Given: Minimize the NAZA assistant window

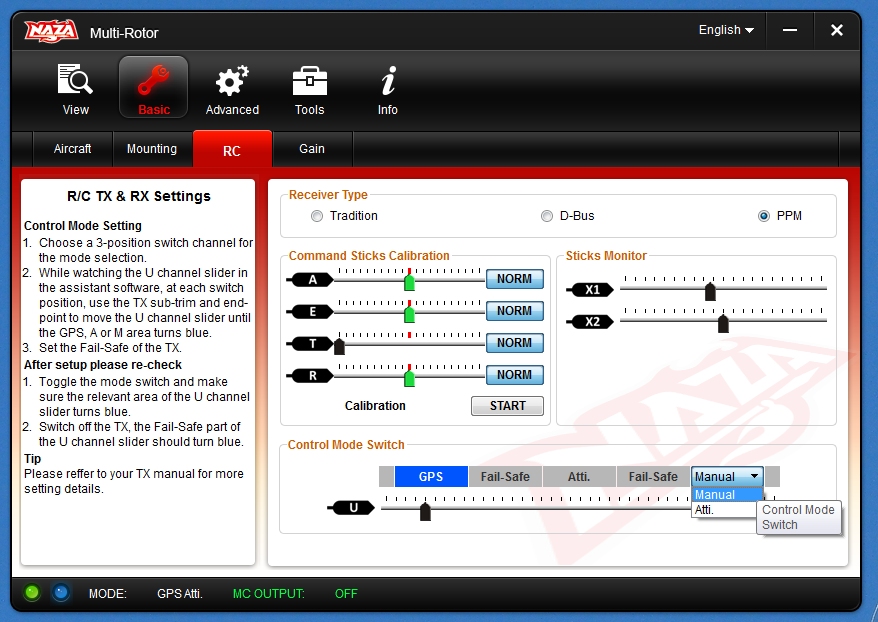Looking at the screenshot, I should pos(790,30).
